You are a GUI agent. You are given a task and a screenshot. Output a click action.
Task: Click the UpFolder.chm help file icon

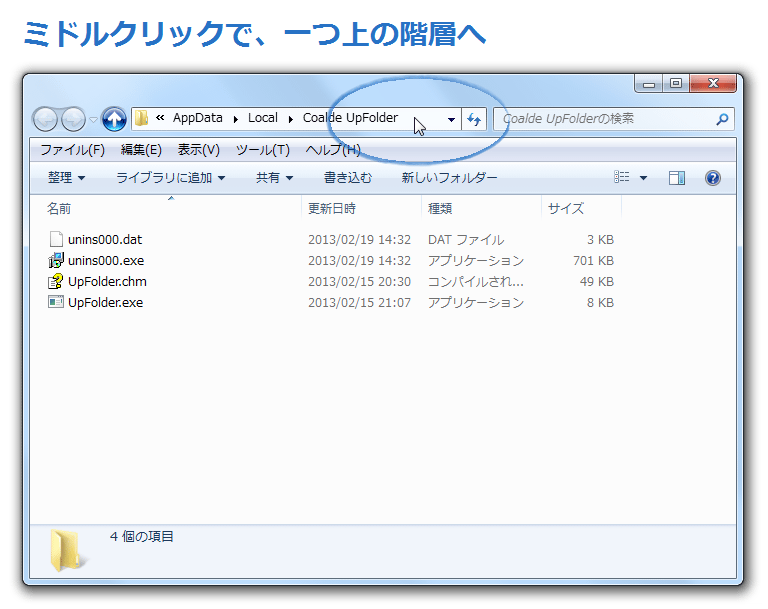(56, 281)
